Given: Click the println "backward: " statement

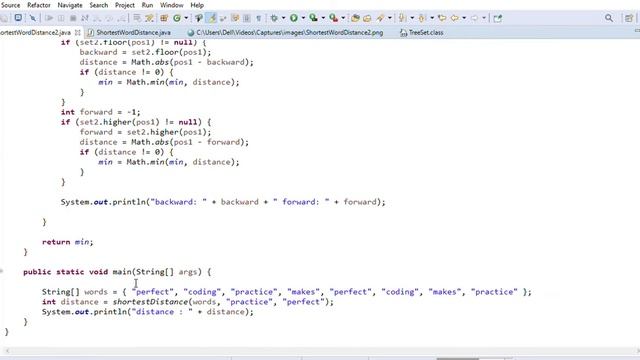Looking at the screenshot, I should pos(223,202).
